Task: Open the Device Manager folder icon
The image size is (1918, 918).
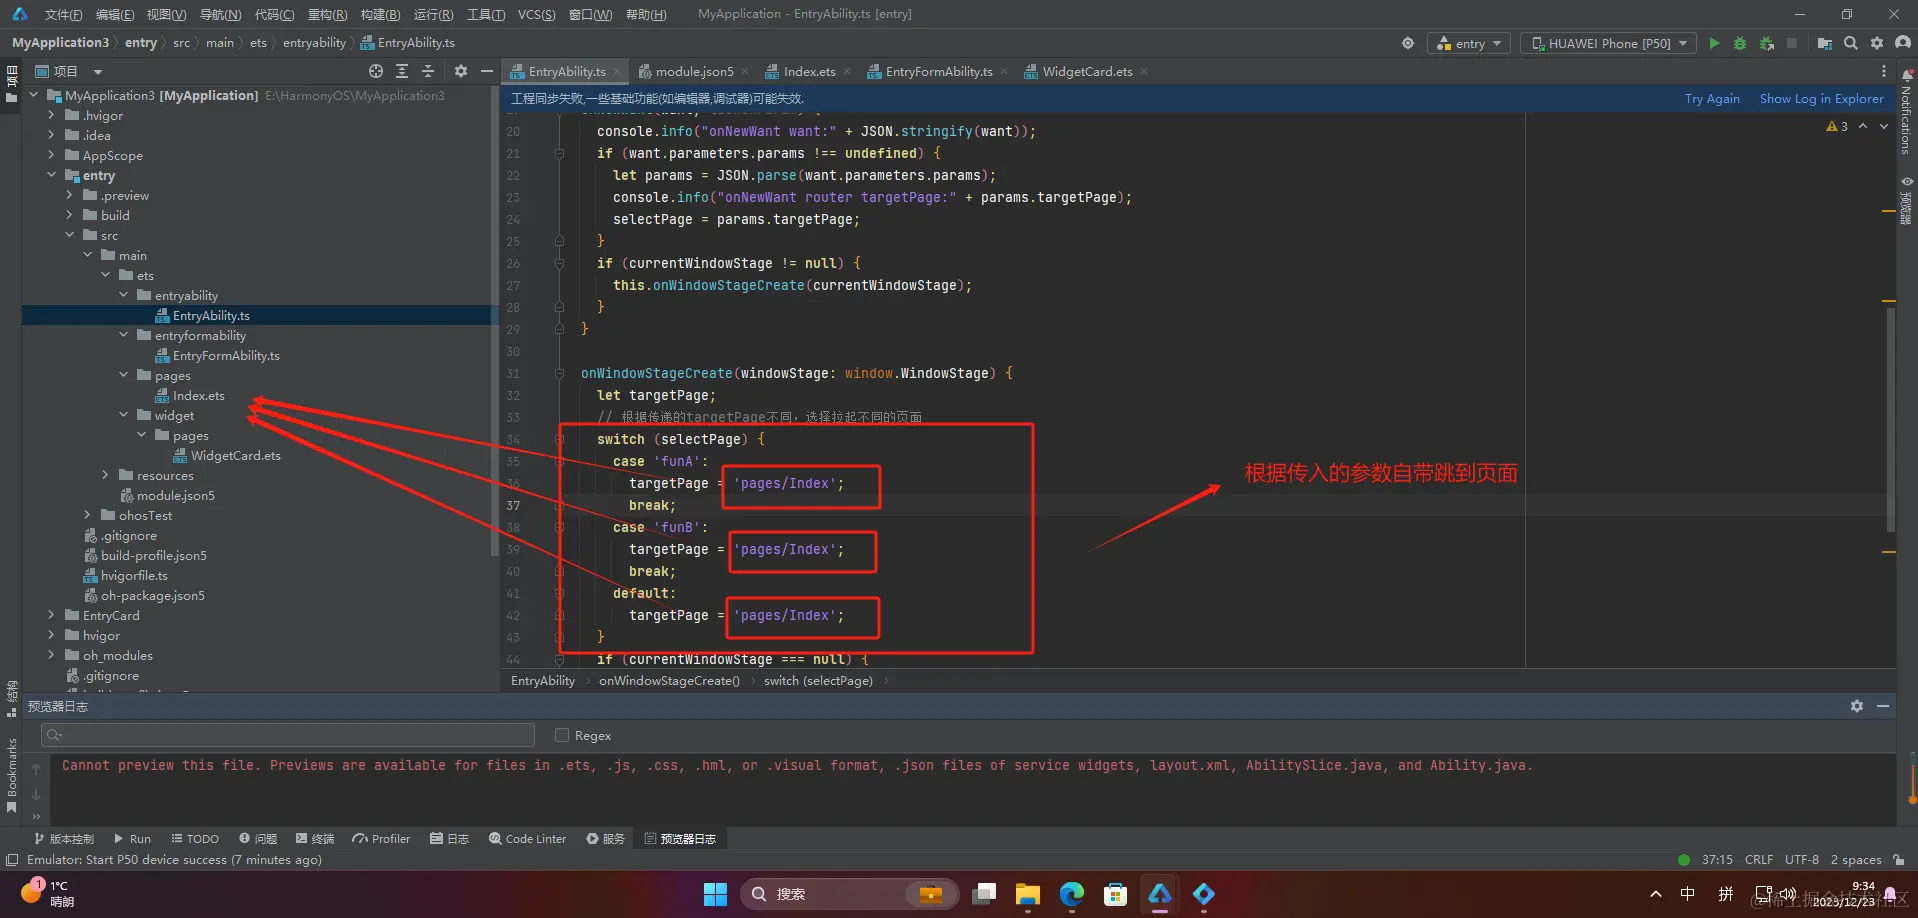Action: coord(1825,43)
